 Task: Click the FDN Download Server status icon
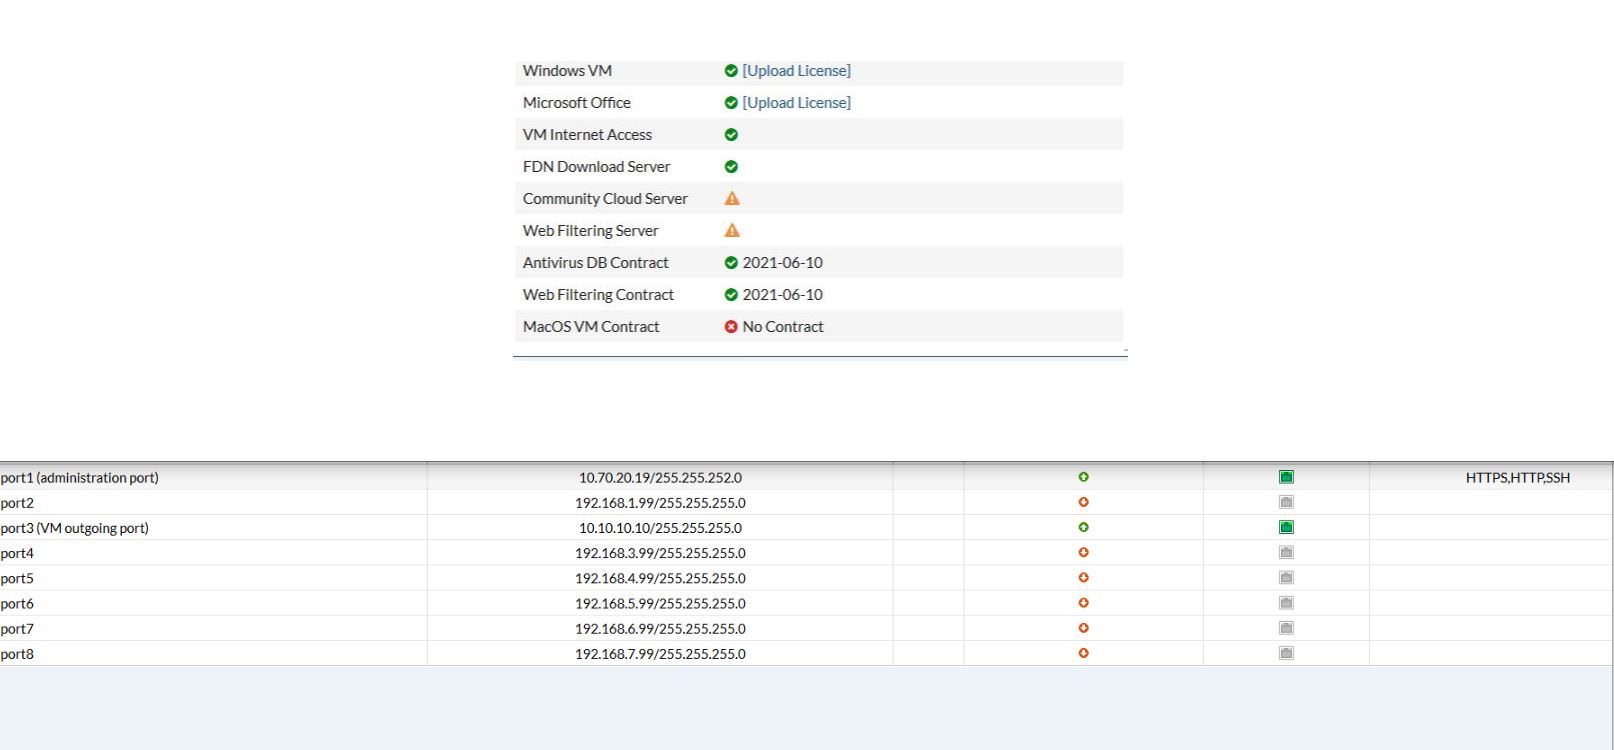tap(731, 167)
